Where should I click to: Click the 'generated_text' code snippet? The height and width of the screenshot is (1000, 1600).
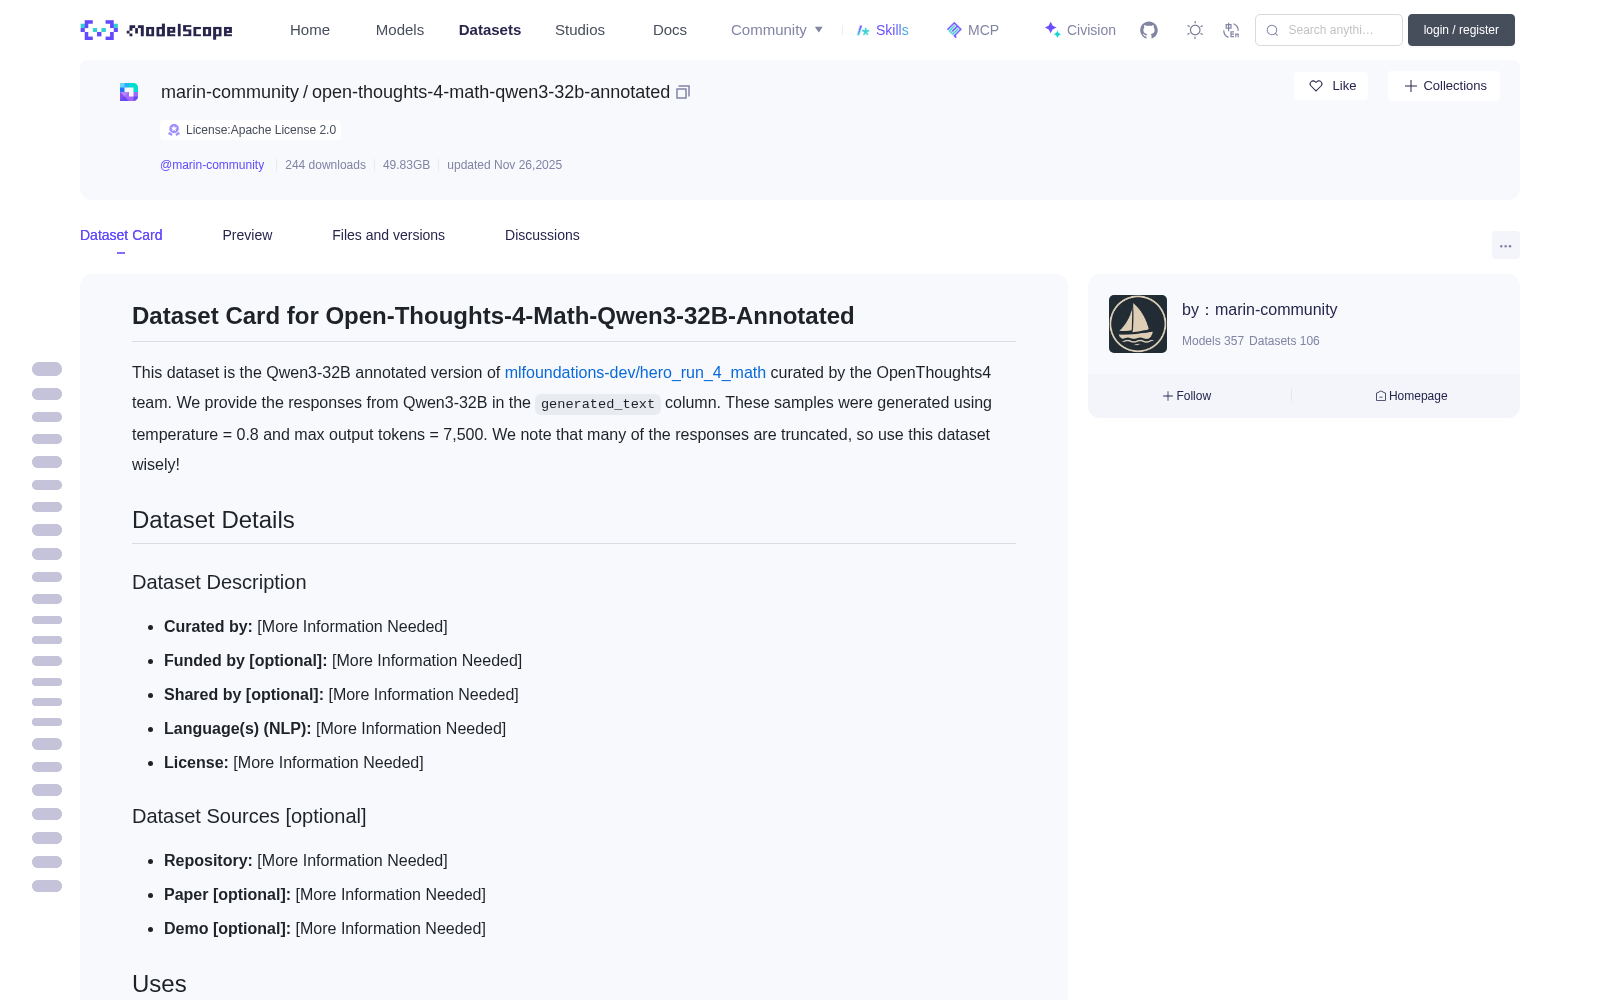pos(598,404)
